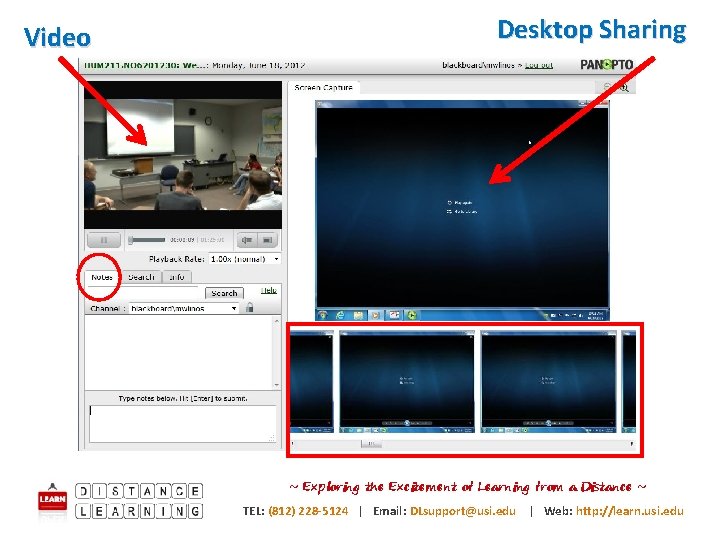Click the main screen capture view
Viewport: 720px width, 540px height.
point(462,210)
